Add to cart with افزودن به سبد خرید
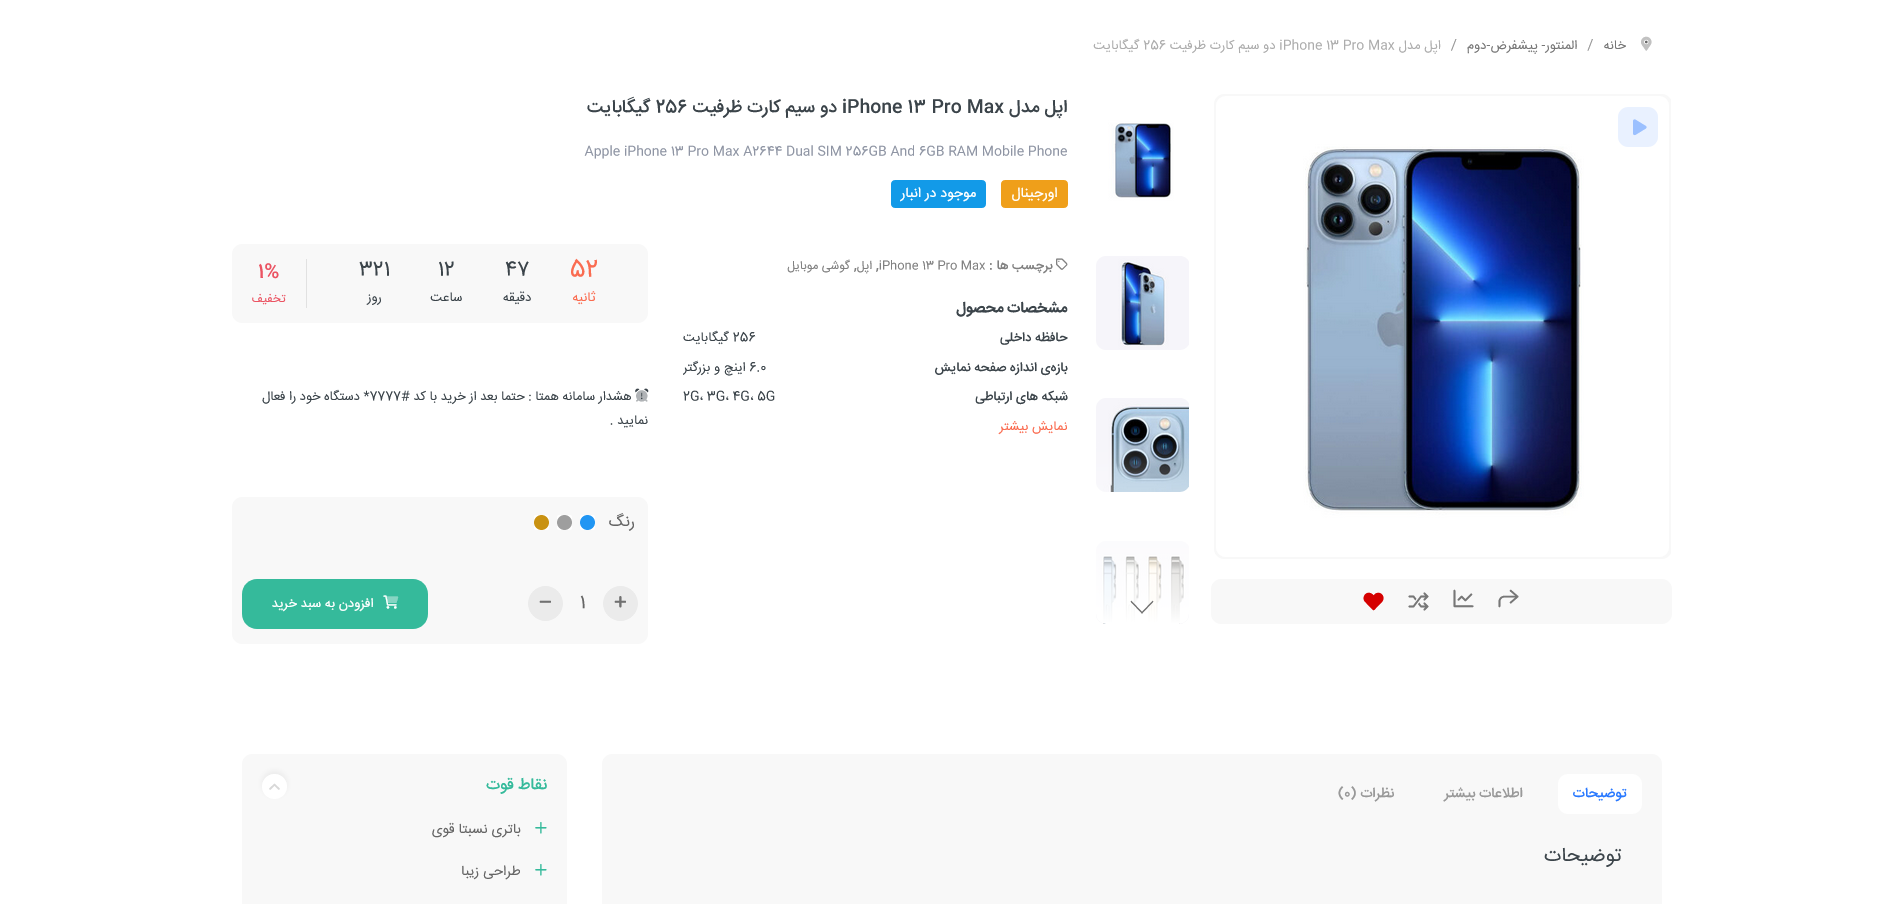Screen dimensions: 1903x904 [x=335, y=604]
